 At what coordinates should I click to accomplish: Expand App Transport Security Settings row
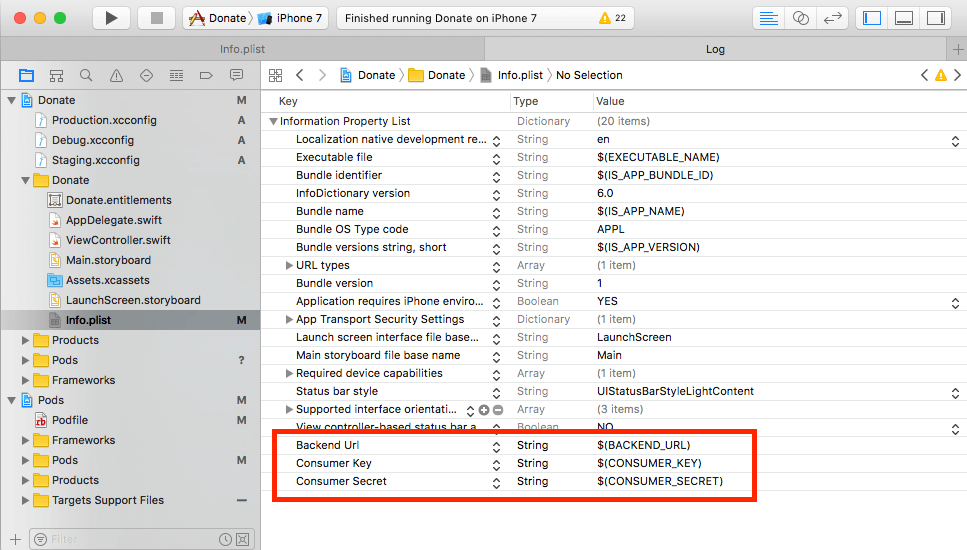289,319
